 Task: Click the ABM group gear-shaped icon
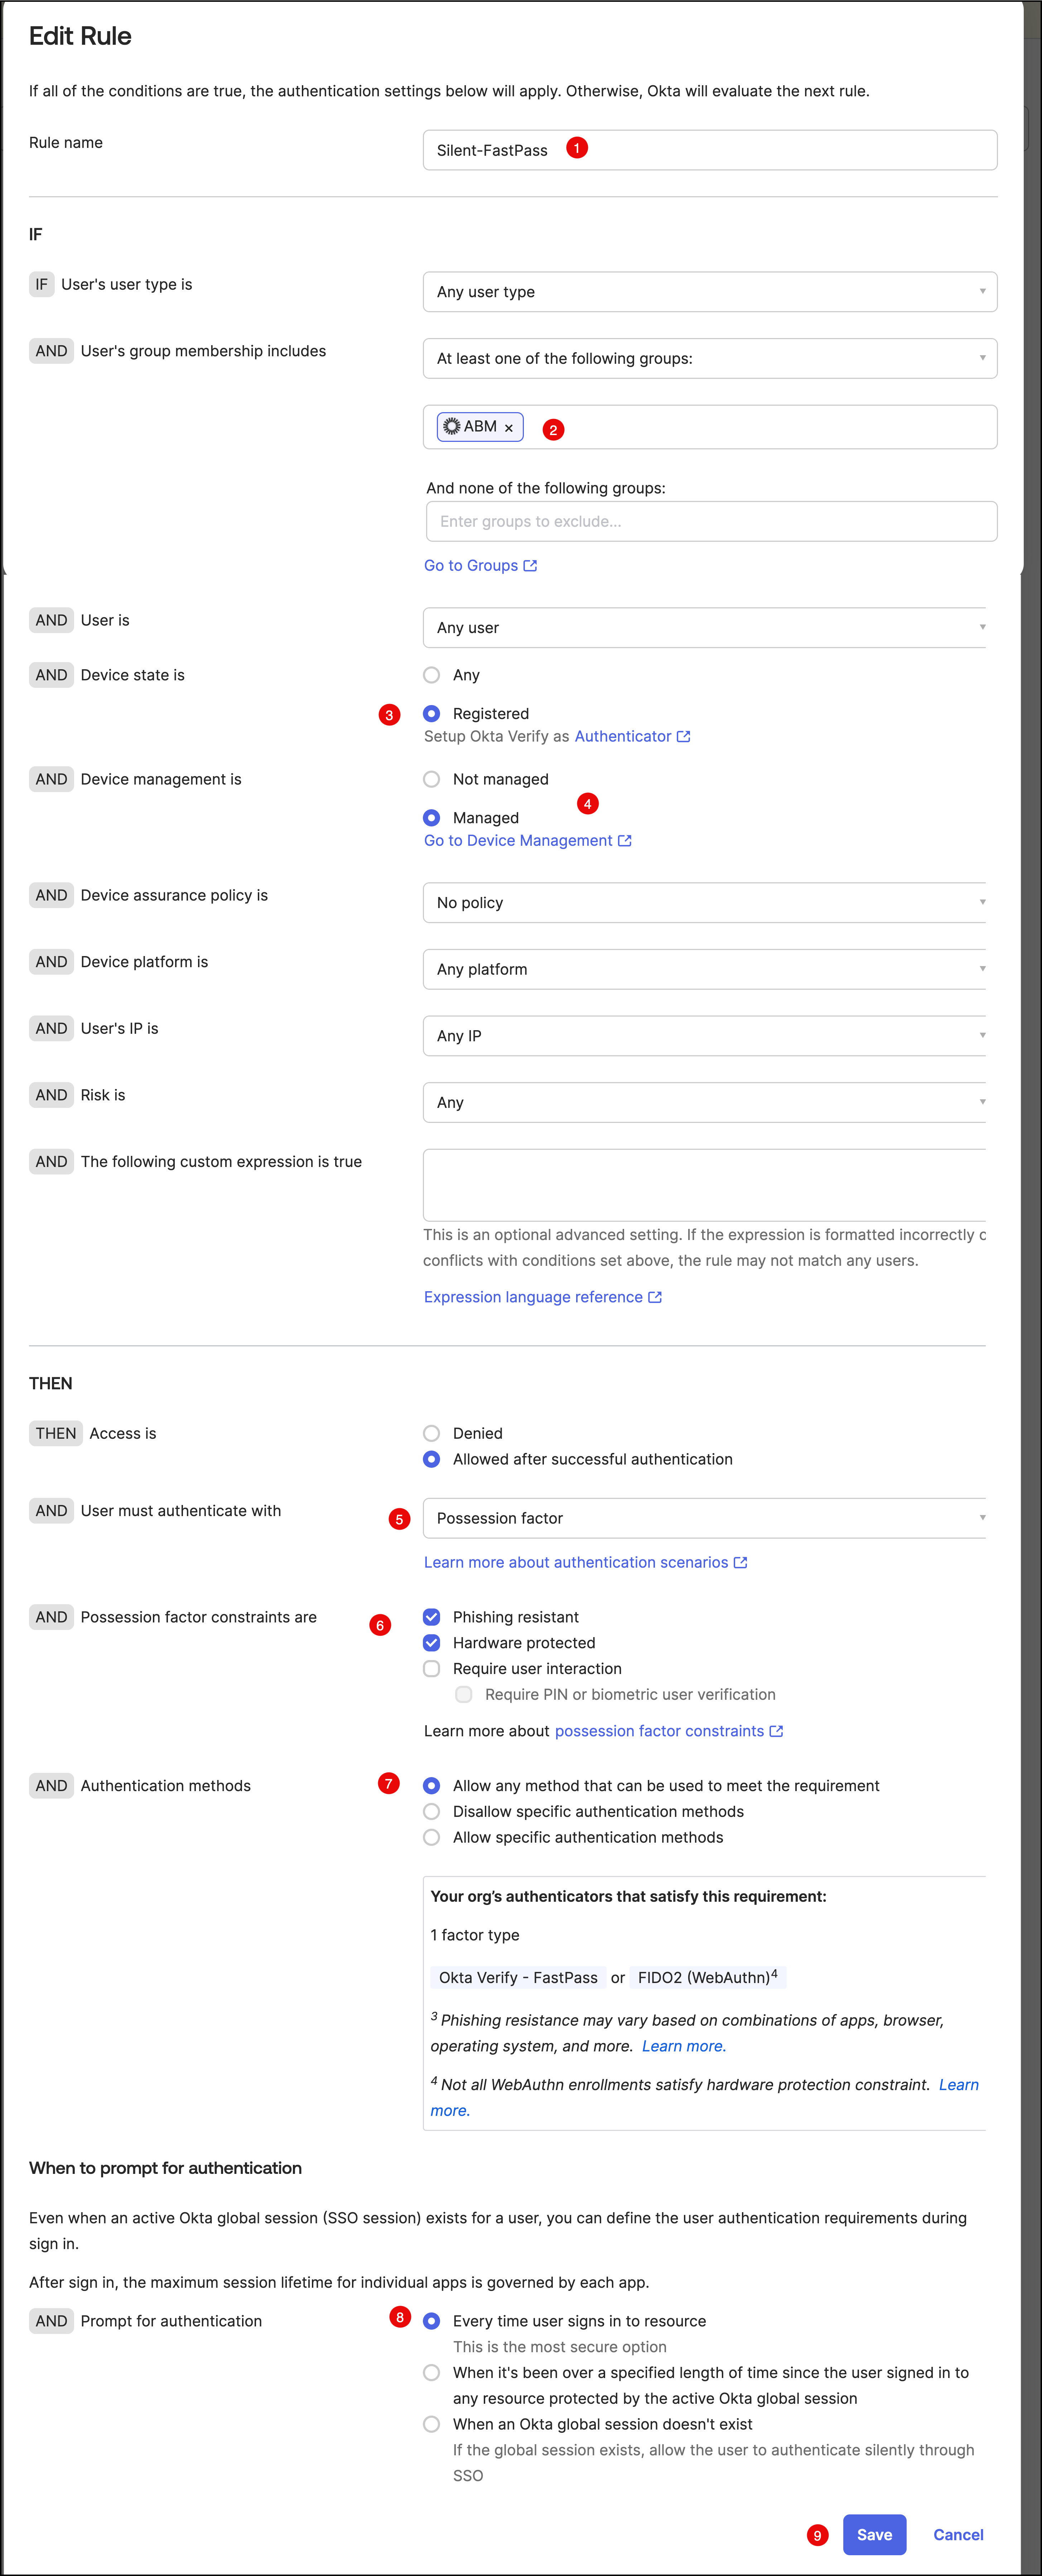[x=452, y=427]
